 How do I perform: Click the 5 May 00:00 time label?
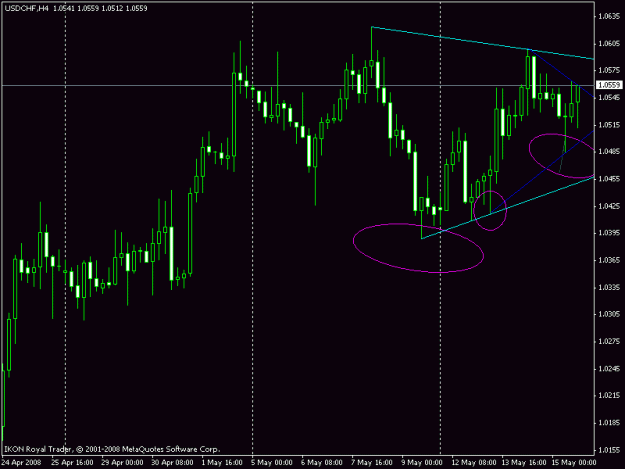coord(272,463)
